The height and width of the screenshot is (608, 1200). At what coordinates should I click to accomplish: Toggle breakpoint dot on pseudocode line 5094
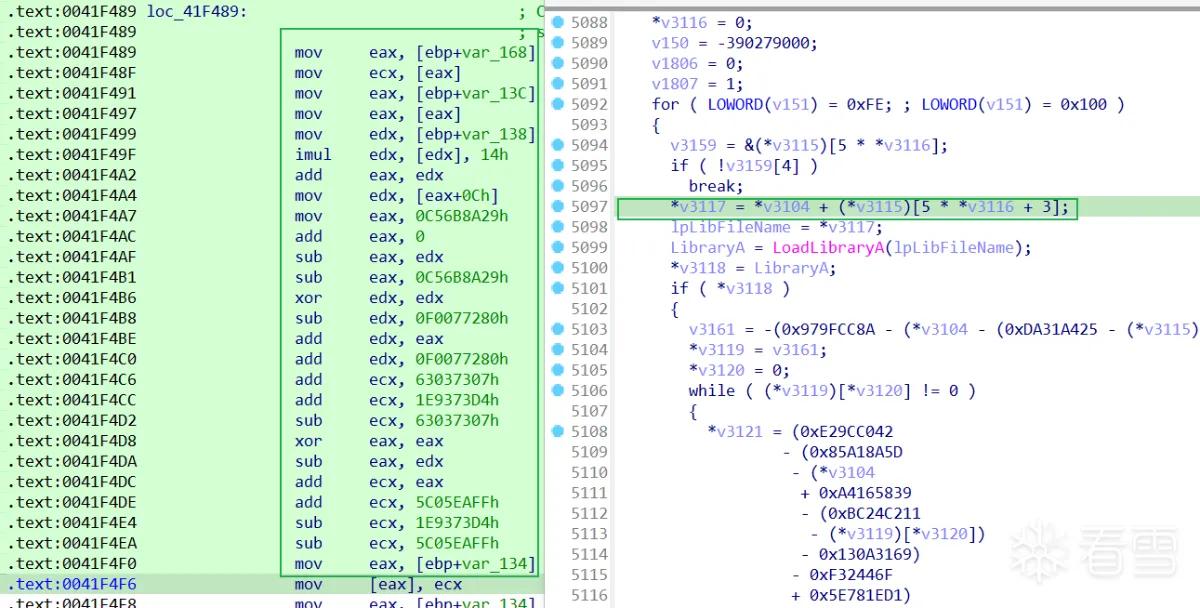pos(558,145)
